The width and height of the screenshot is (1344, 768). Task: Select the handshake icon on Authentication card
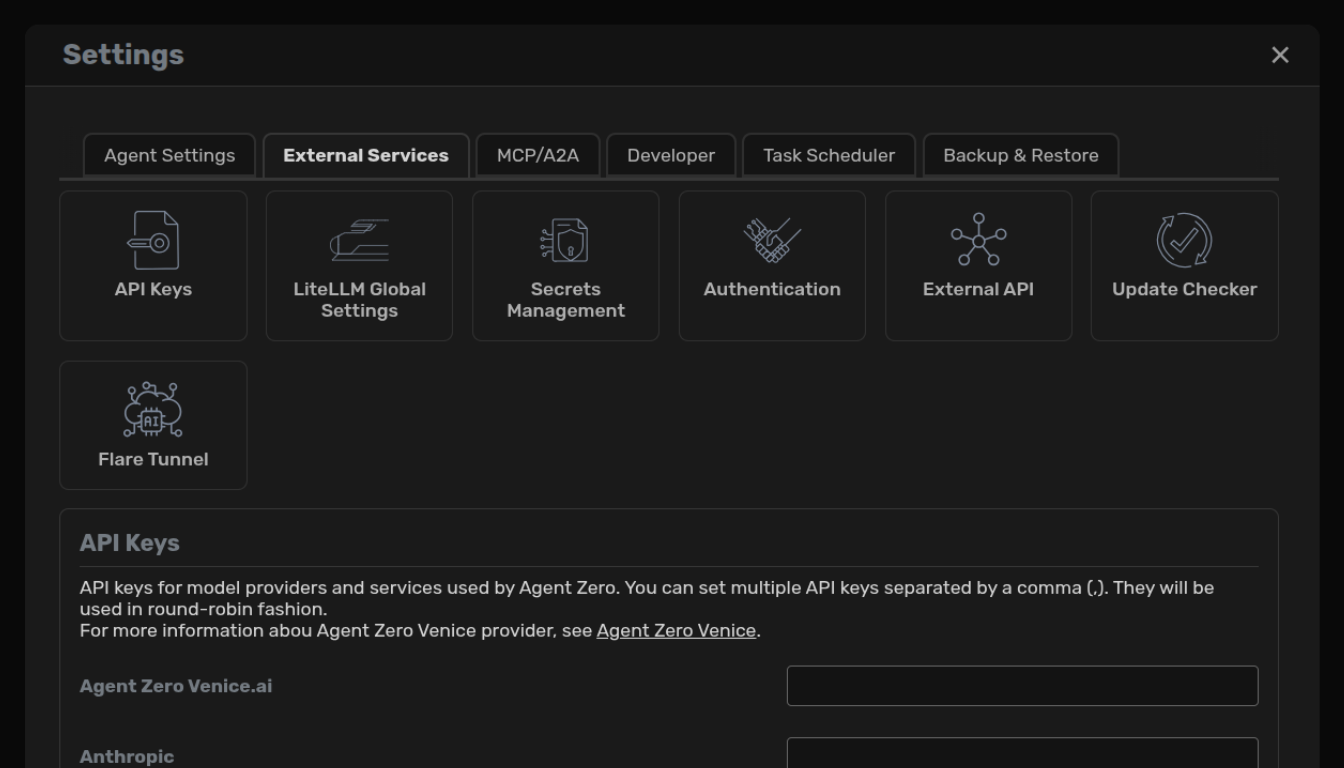pyautogui.click(x=771, y=238)
